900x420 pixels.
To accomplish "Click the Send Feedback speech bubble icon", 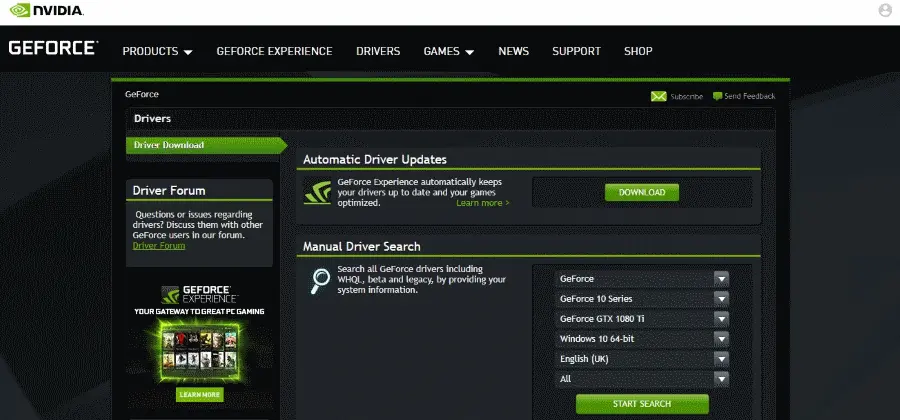I will point(717,96).
